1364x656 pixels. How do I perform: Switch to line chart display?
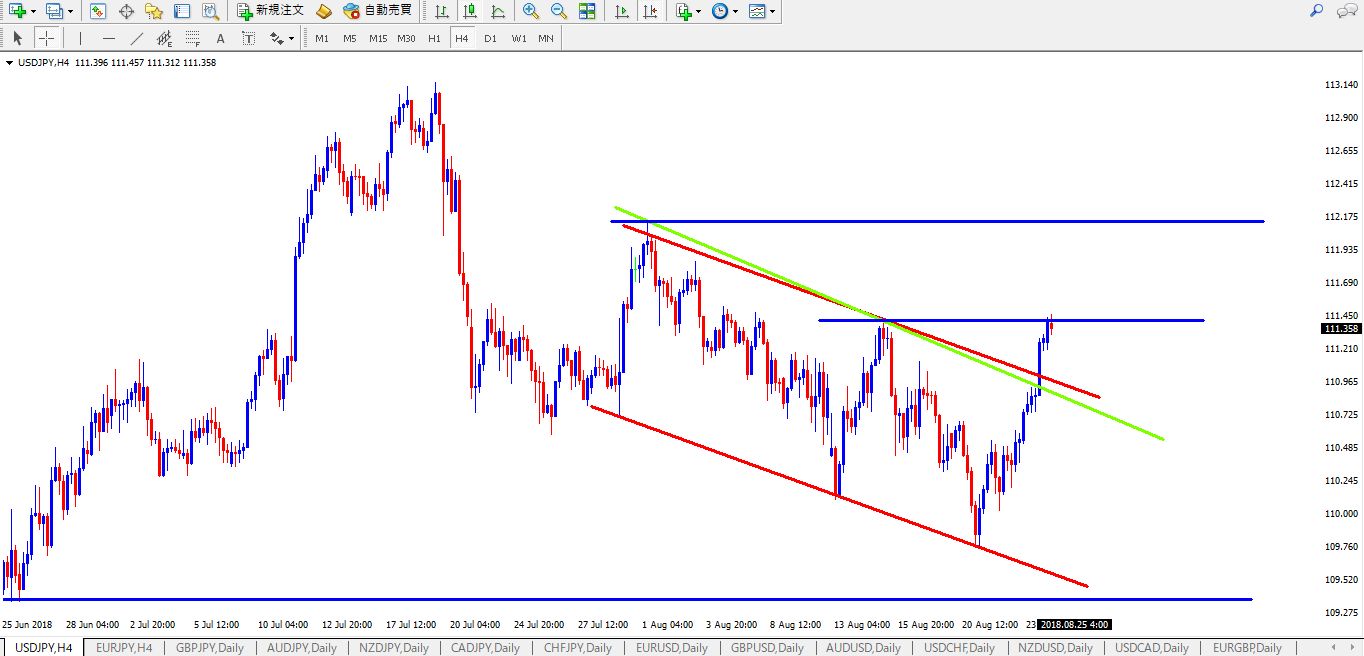point(498,11)
